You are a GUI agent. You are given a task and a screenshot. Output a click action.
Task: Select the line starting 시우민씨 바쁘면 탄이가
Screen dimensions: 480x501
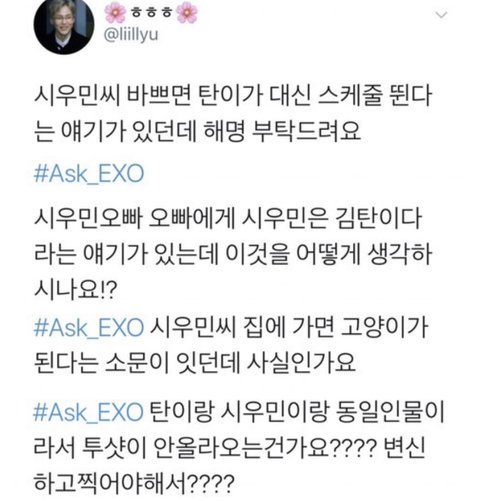233,96
